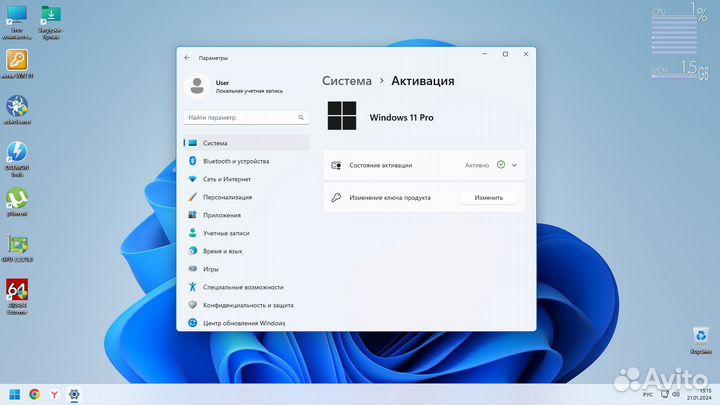Screen dimensions: 720x405
Task: Click the Изменить product key button
Action: point(489,197)
